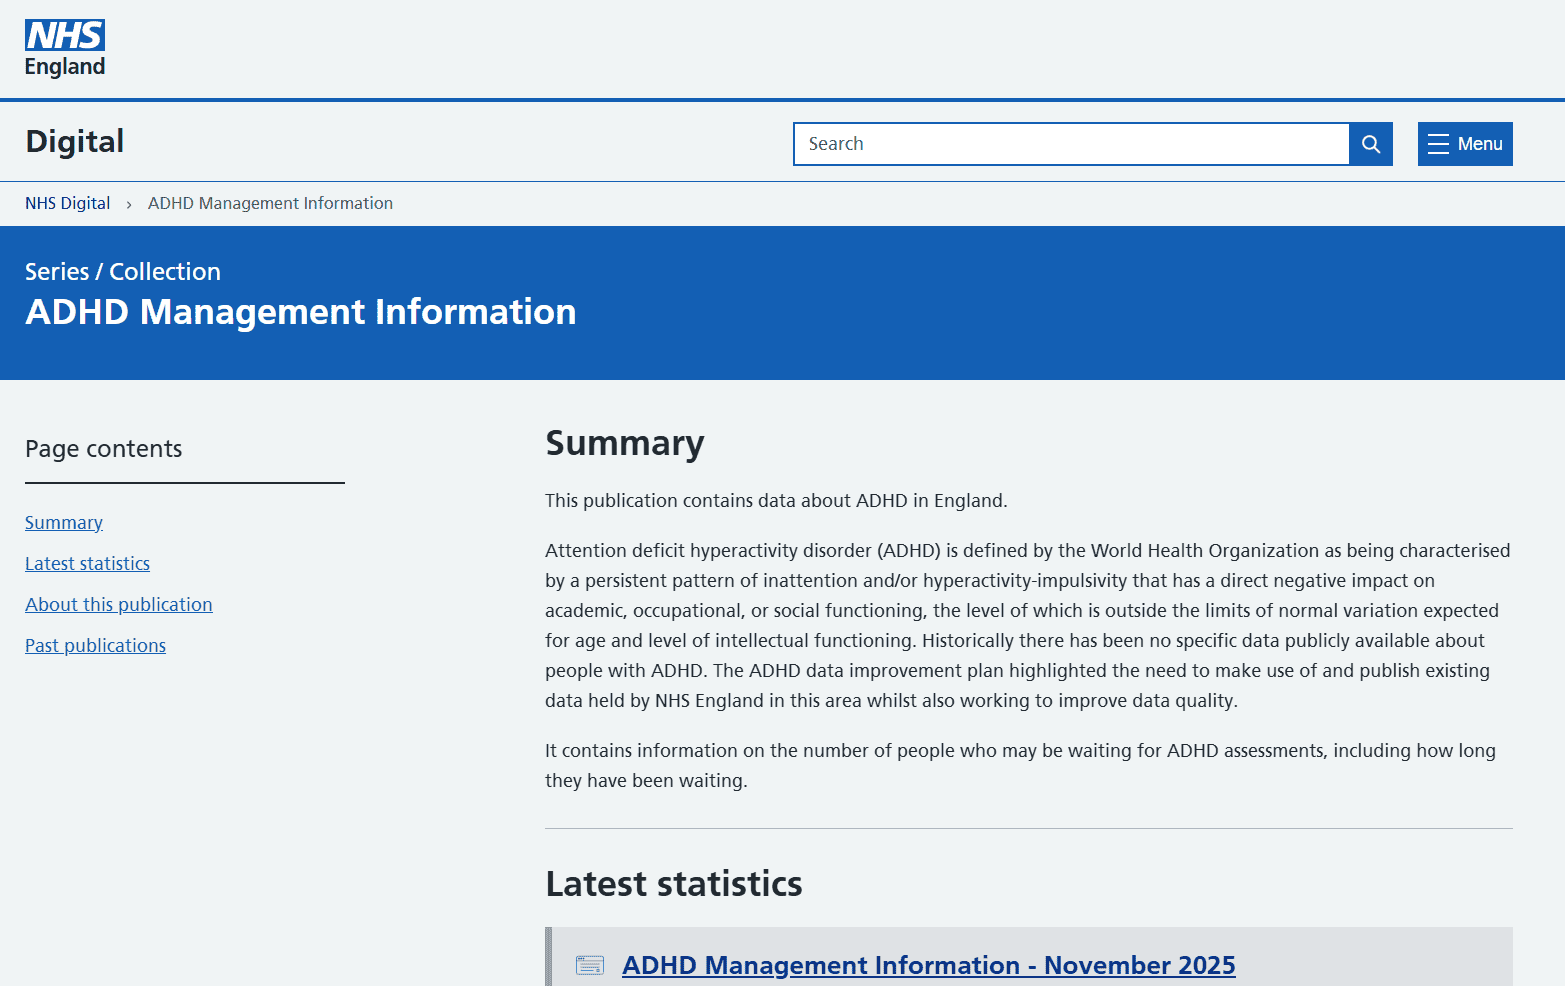Select the ADHD Management Information breadcrumb
Image resolution: width=1565 pixels, height=986 pixels.
(270, 203)
